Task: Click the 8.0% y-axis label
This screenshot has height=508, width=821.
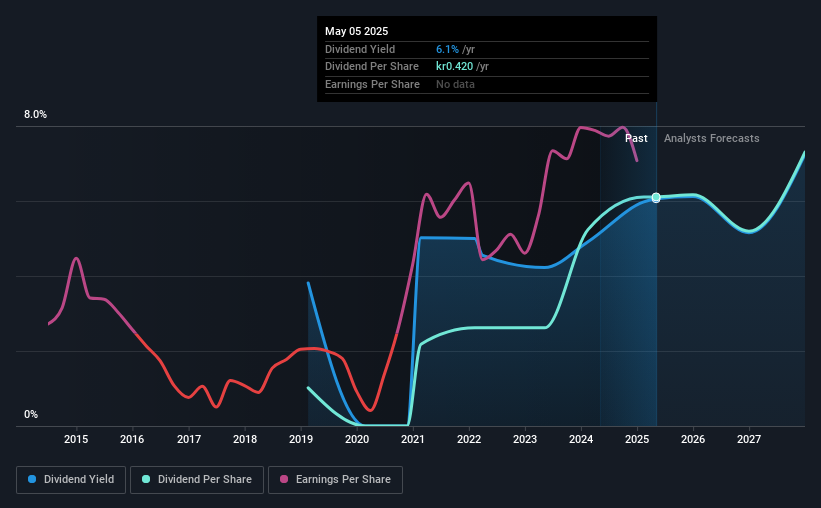Action: tap(35, 114)
